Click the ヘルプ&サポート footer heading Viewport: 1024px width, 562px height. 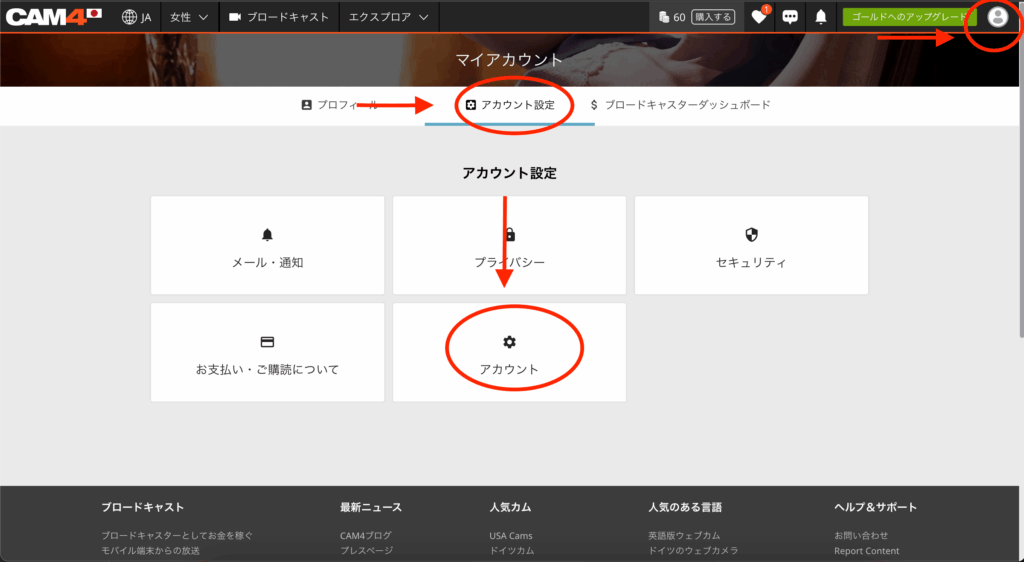coord(876,507)
